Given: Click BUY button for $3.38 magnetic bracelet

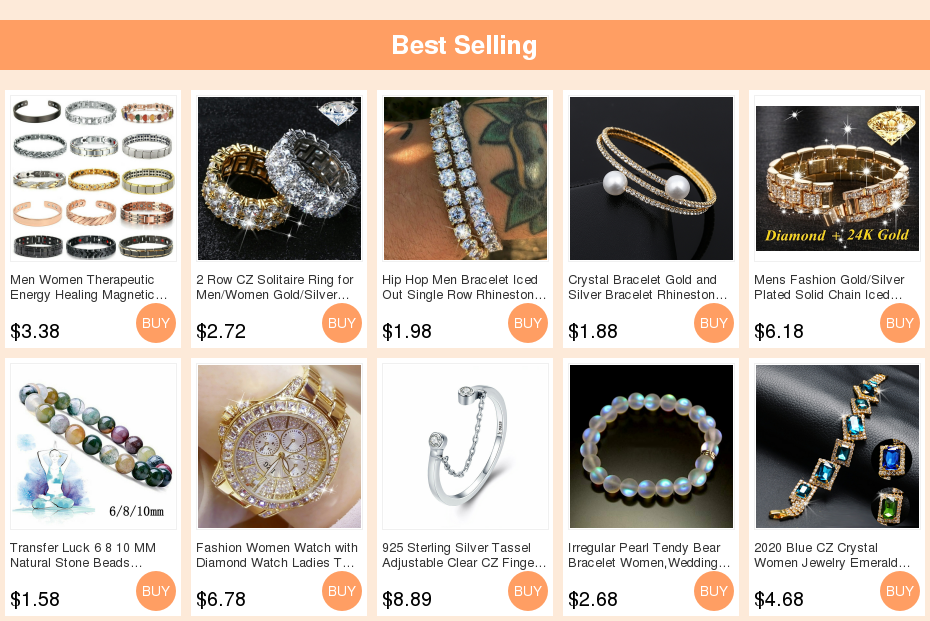Looking at the screenshot, I should tap(156, 323).
